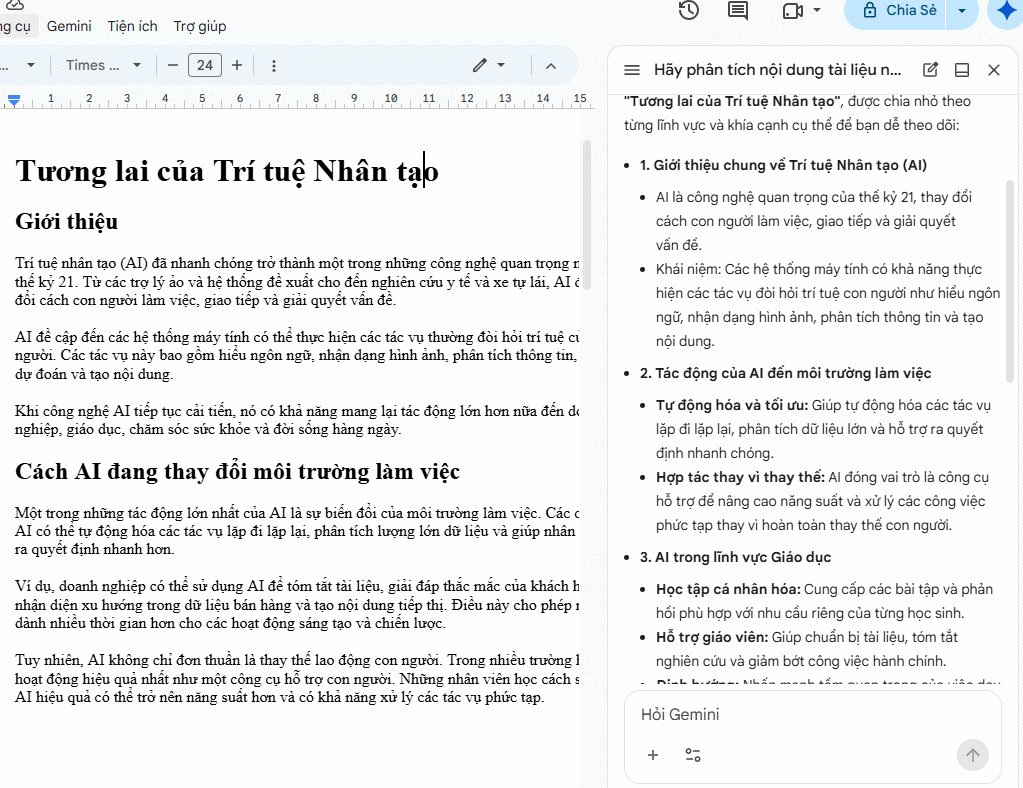Click the paragraph starting 'Trí tuệ nhân tạo (AI) đã nhanh chóng'

297,282
